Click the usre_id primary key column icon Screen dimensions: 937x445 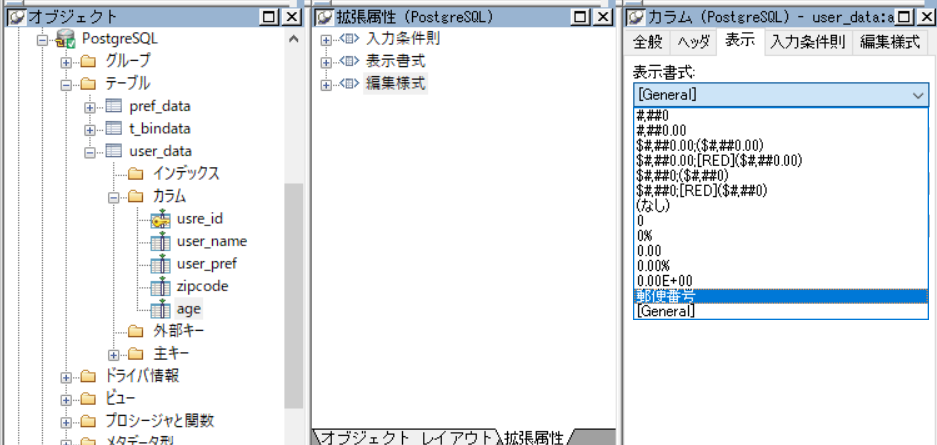coord(160,219)
